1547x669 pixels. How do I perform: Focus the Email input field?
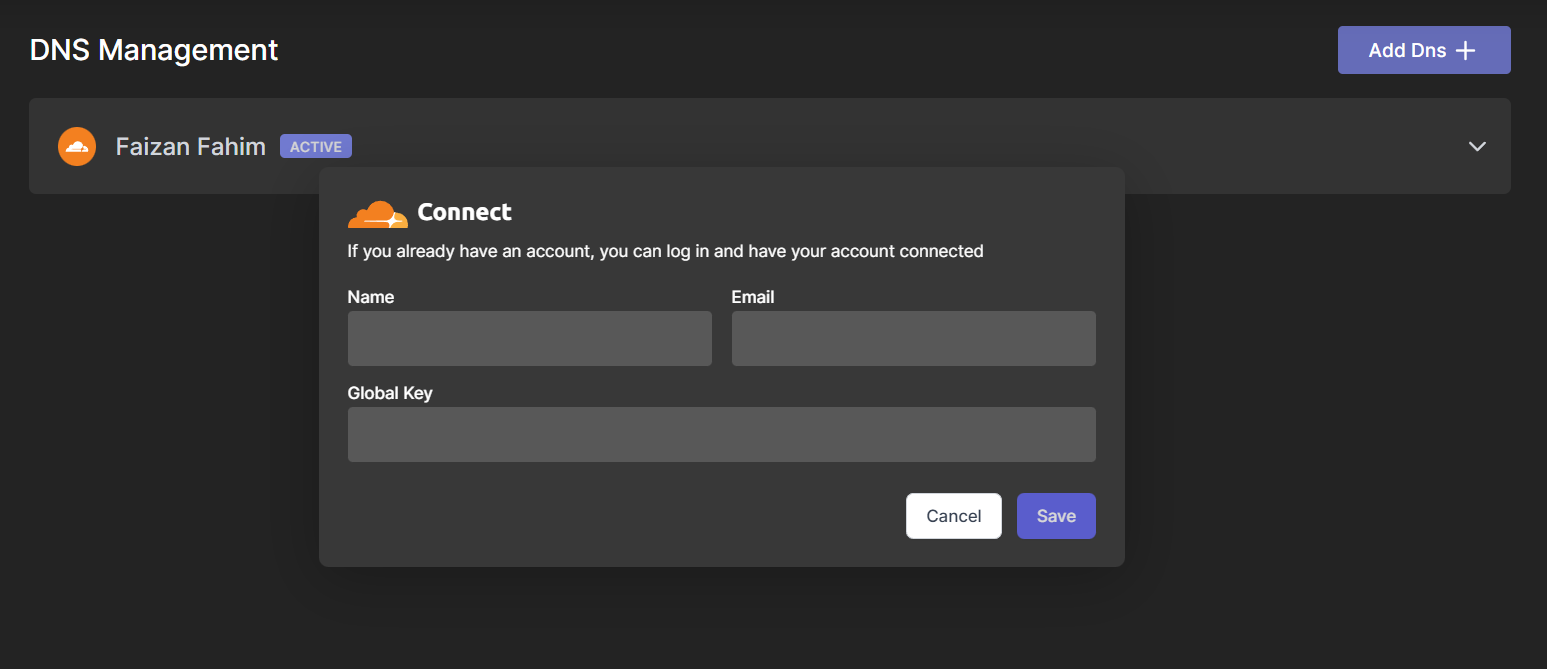click(914, 338)
